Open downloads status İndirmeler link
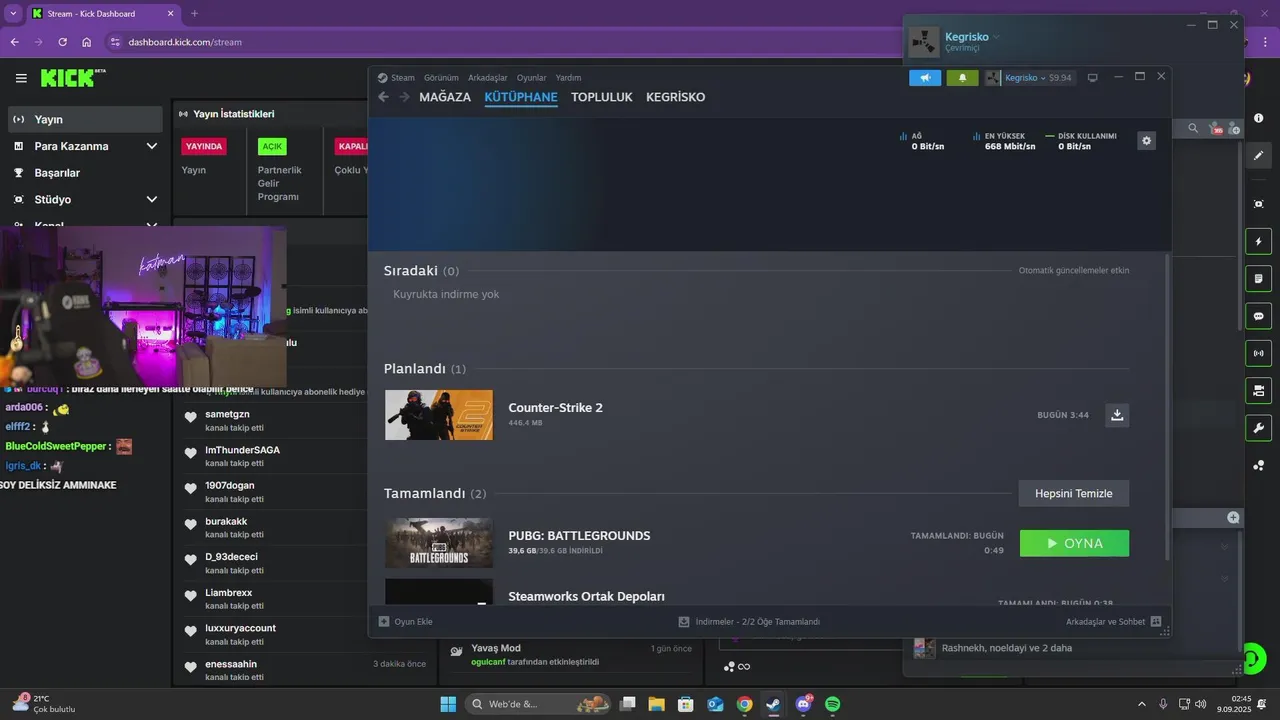The width and height of the screenshot is (1280, 720). click(x=749, y=621)
